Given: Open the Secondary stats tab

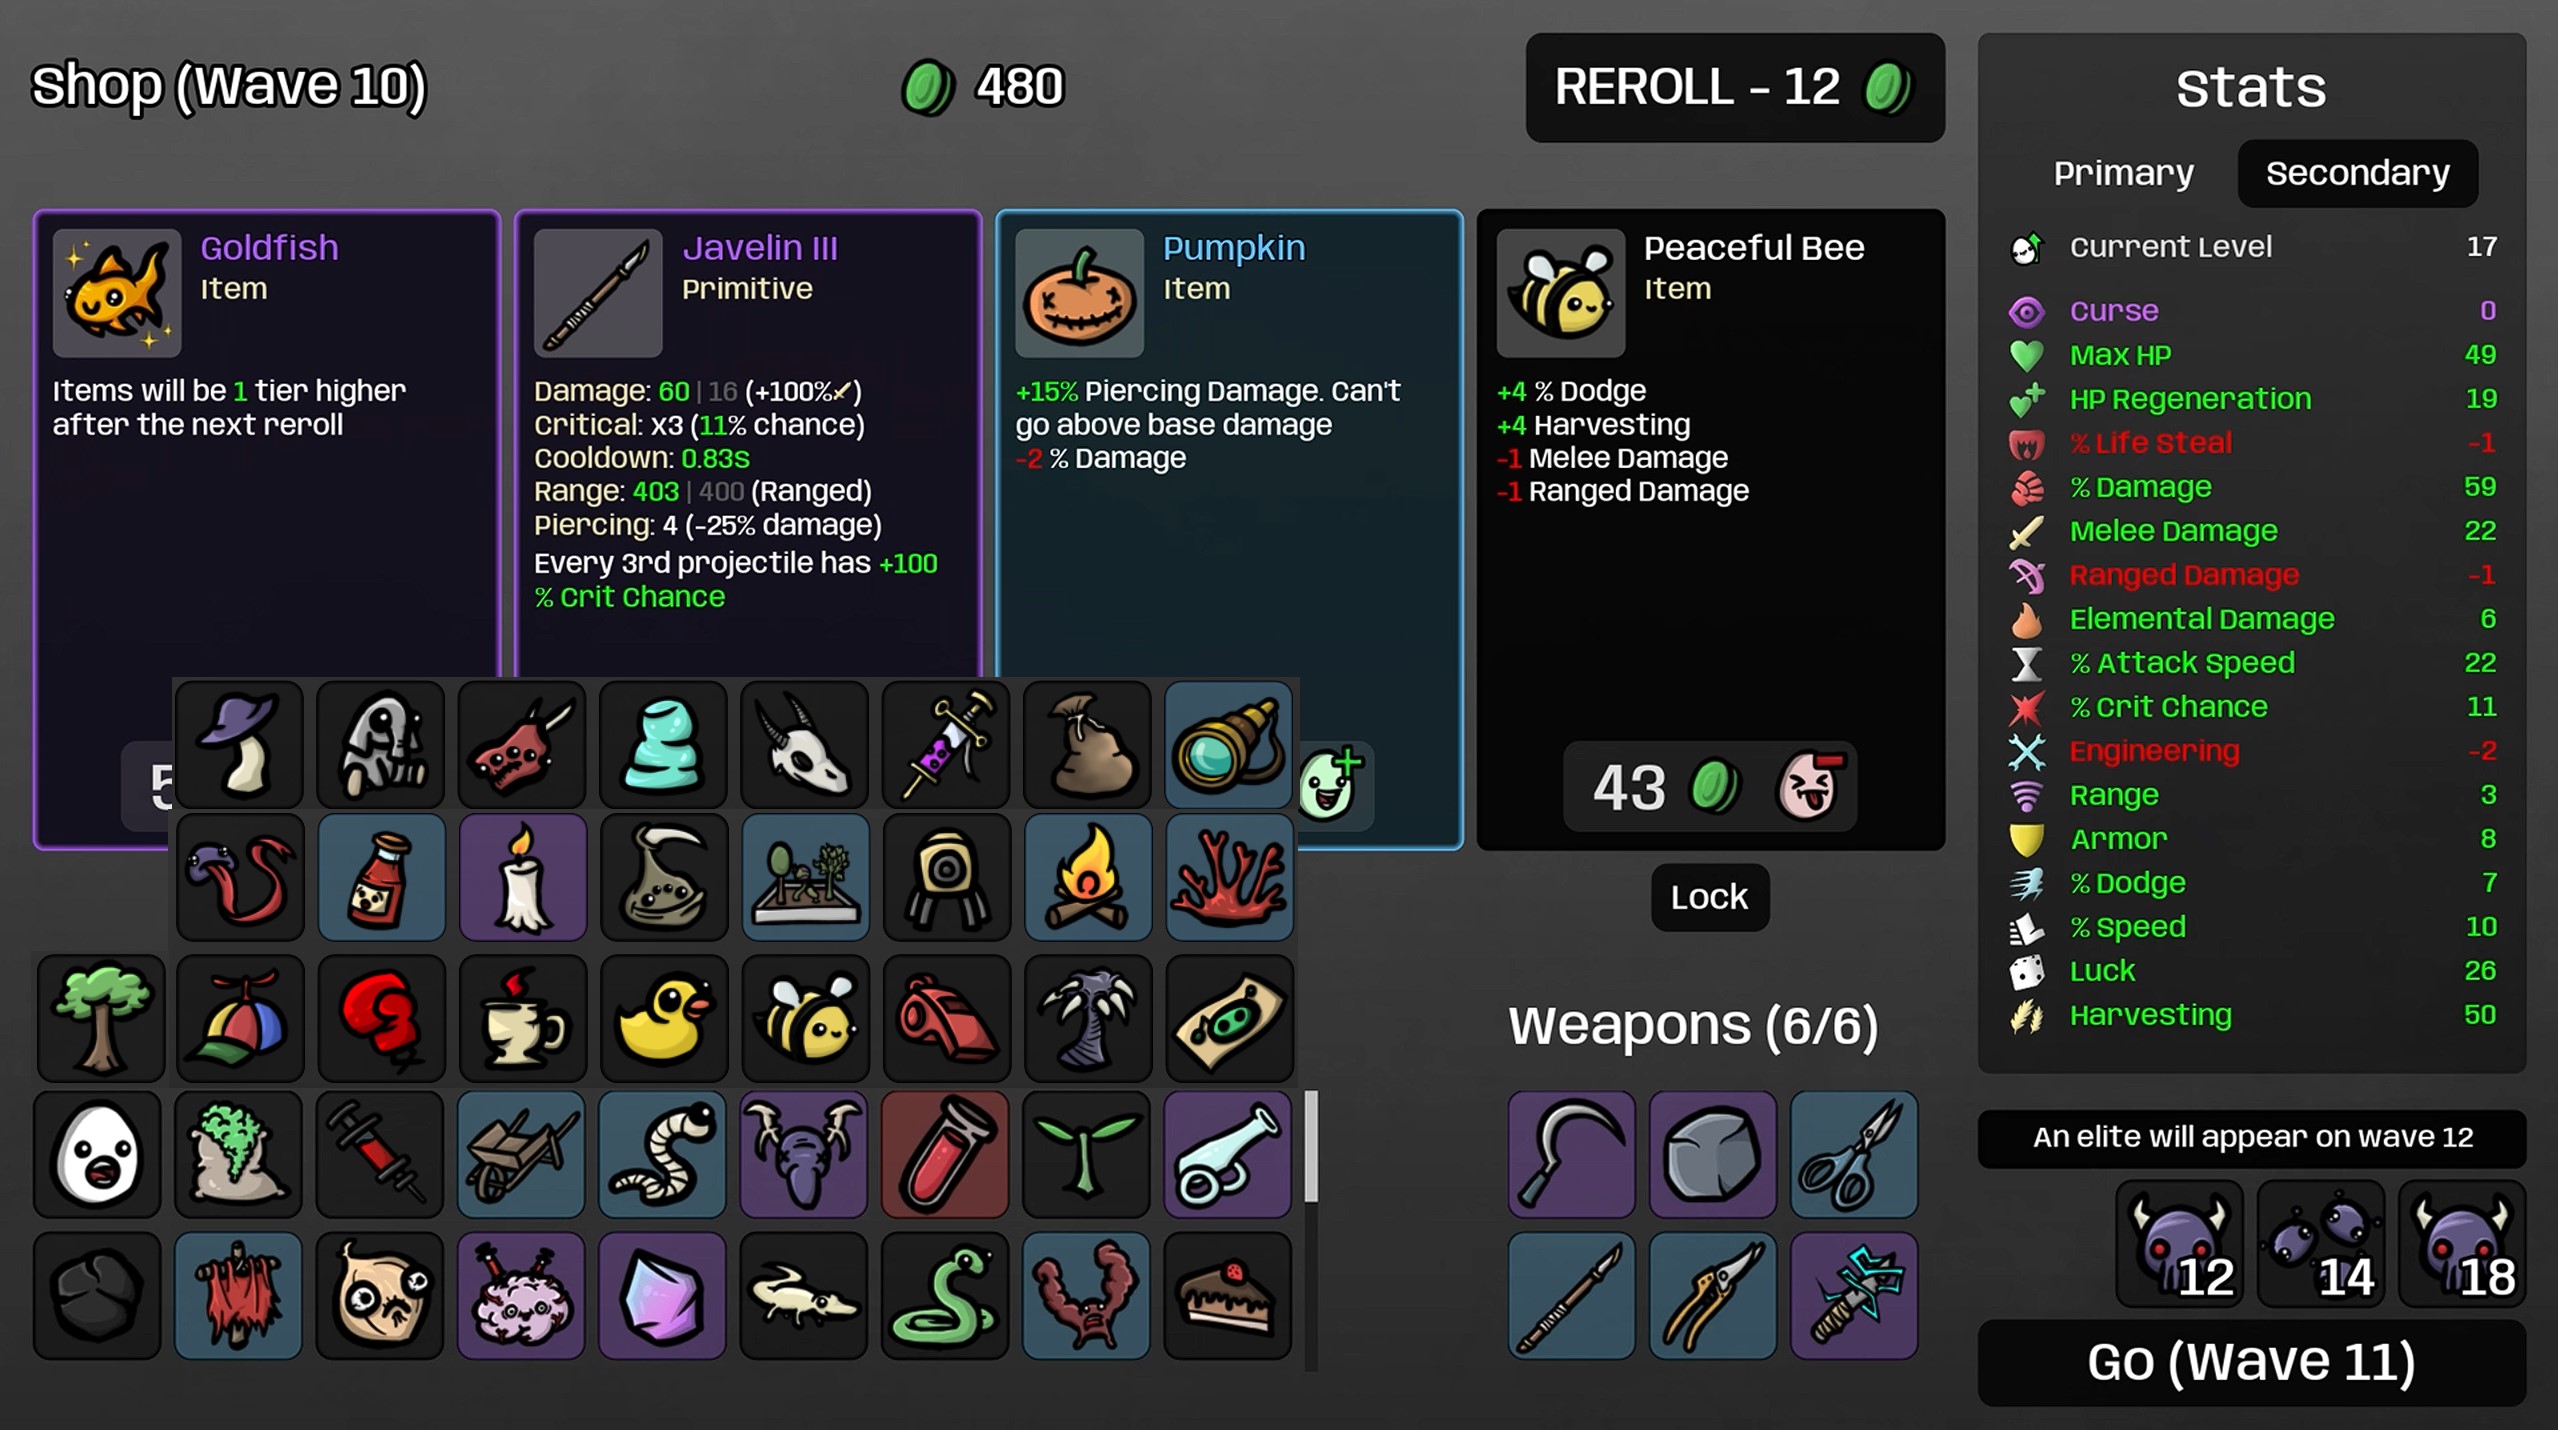Looking at the screenshot, I should (x=2357, y=173).
